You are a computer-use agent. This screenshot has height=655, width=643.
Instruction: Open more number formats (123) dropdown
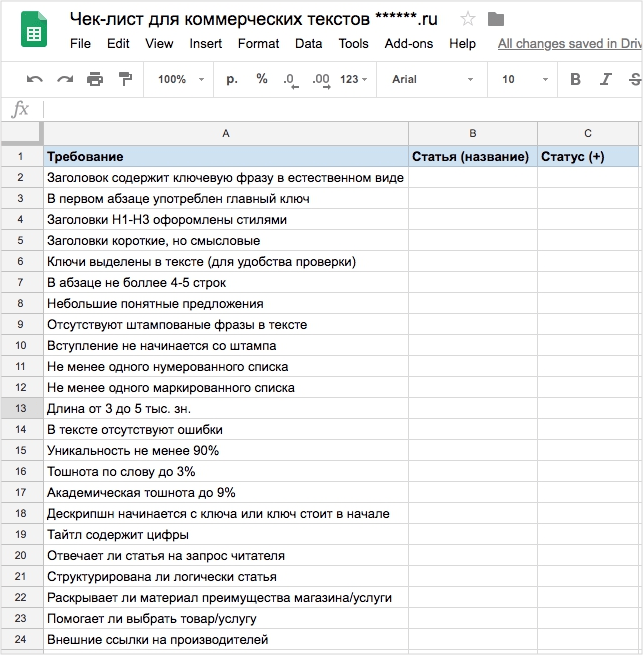(354, 79)
